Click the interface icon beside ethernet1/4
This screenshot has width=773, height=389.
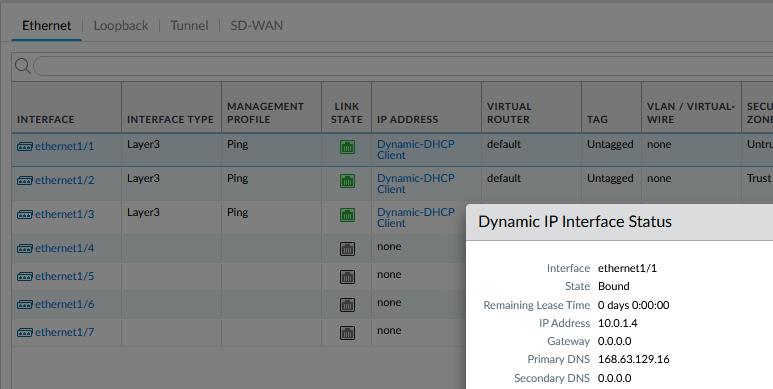point(25,248)
